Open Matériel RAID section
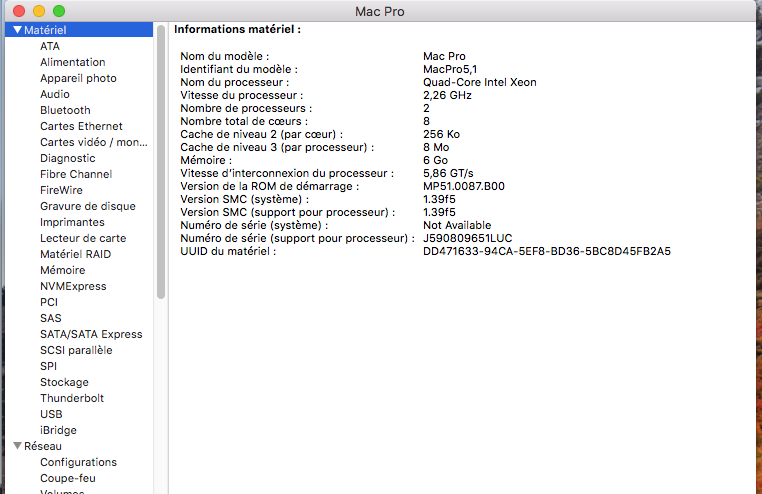Screen dimensions: 762x494 pyautogui.click(x=75, y=255)
